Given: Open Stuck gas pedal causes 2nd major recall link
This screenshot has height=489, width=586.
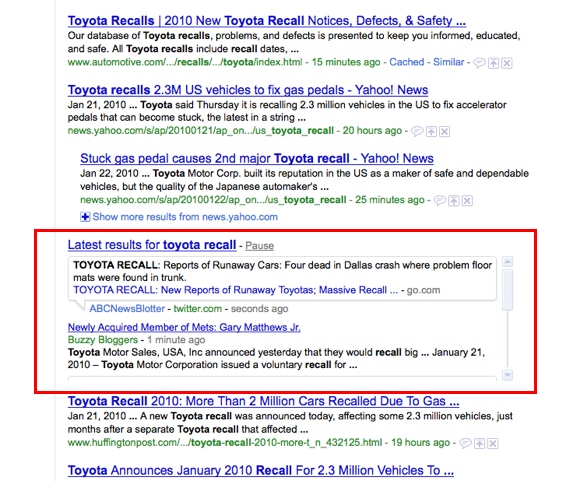Looking at the screenshot, I should point(257,159).
